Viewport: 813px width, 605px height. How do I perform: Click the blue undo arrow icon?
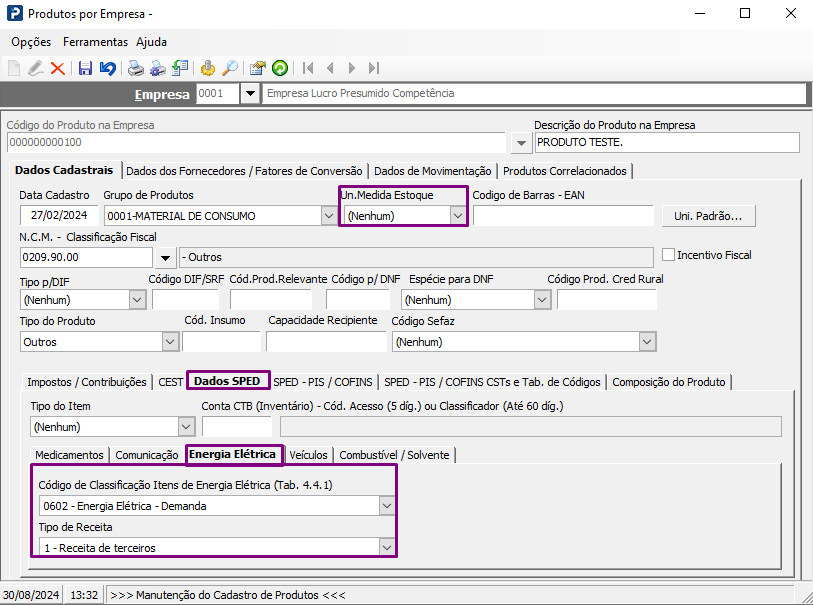coord(106,68)
